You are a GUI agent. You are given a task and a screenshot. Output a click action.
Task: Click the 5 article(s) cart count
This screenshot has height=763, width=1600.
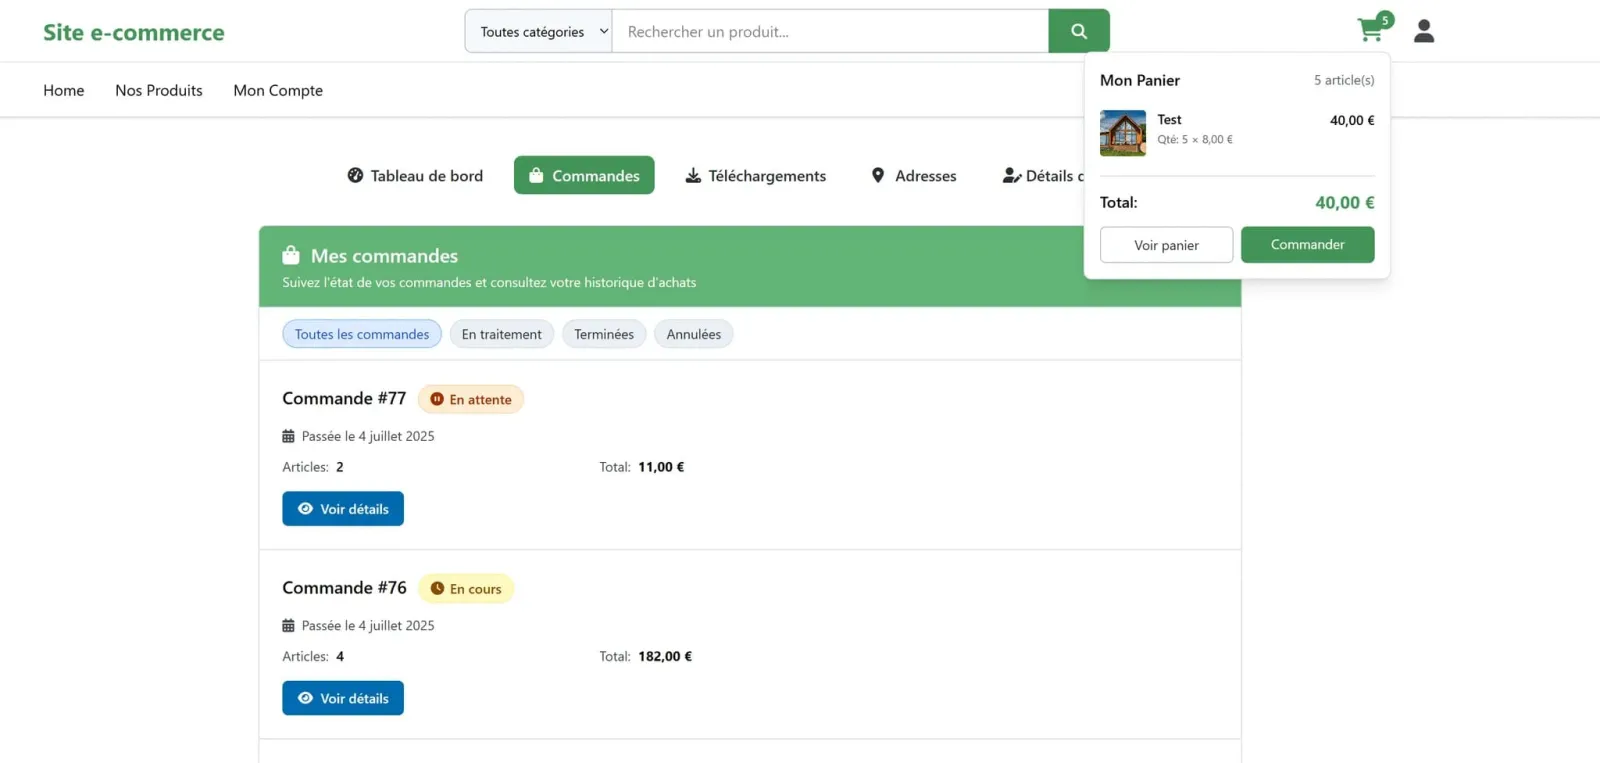click(1344, 80)
